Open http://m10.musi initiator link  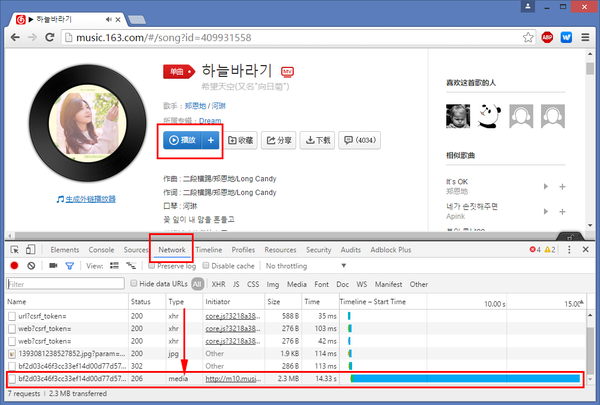point(233,379)
